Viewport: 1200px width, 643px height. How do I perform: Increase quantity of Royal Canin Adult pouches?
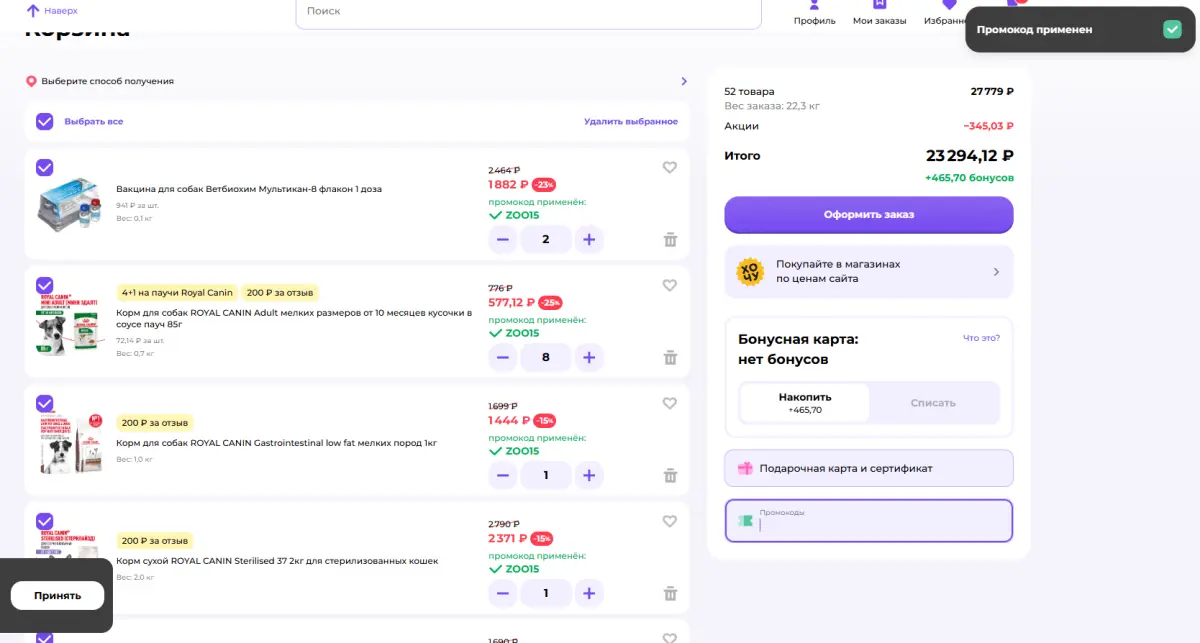click(589, 357)
